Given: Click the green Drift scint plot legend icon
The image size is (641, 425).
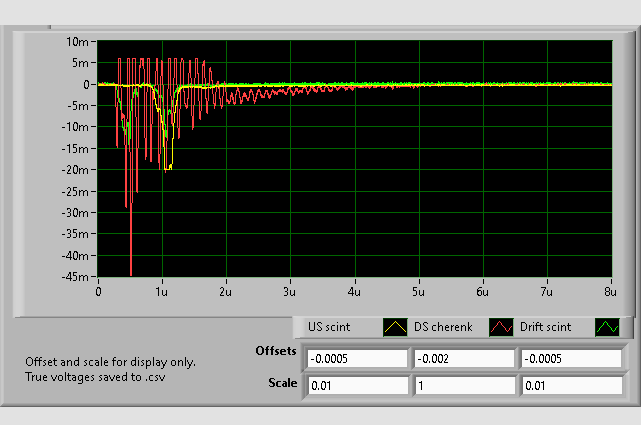Looking at the screenshot, I should (607, 327).
